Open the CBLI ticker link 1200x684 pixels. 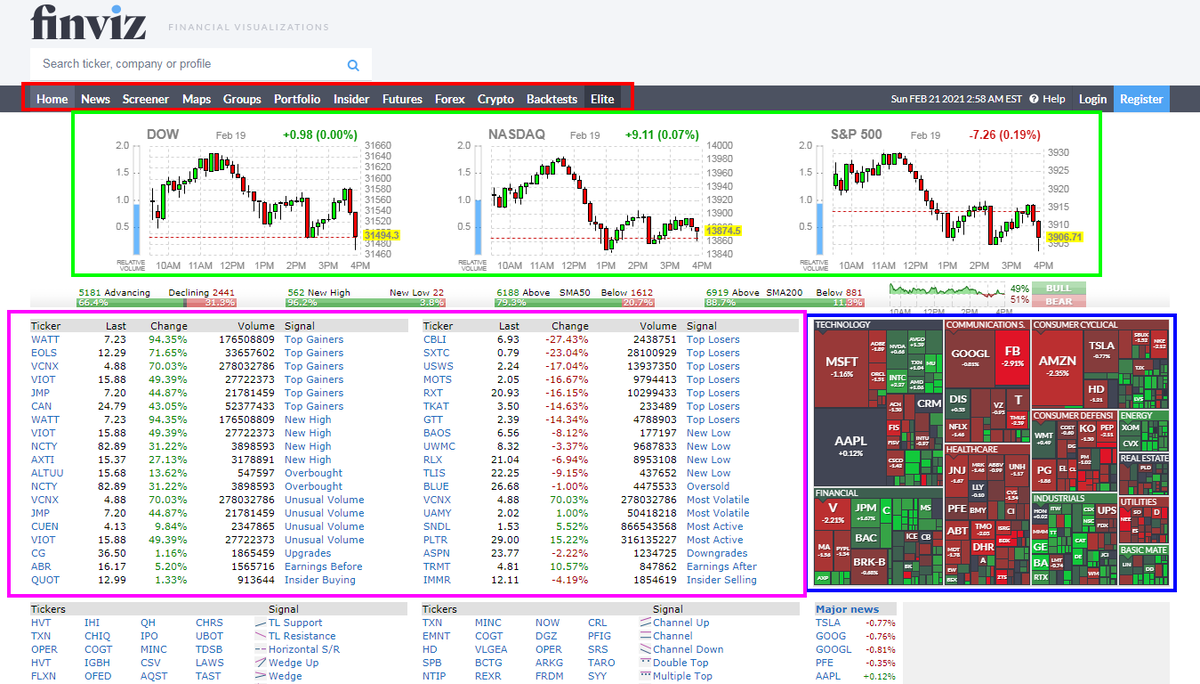(x=435, y=340)
